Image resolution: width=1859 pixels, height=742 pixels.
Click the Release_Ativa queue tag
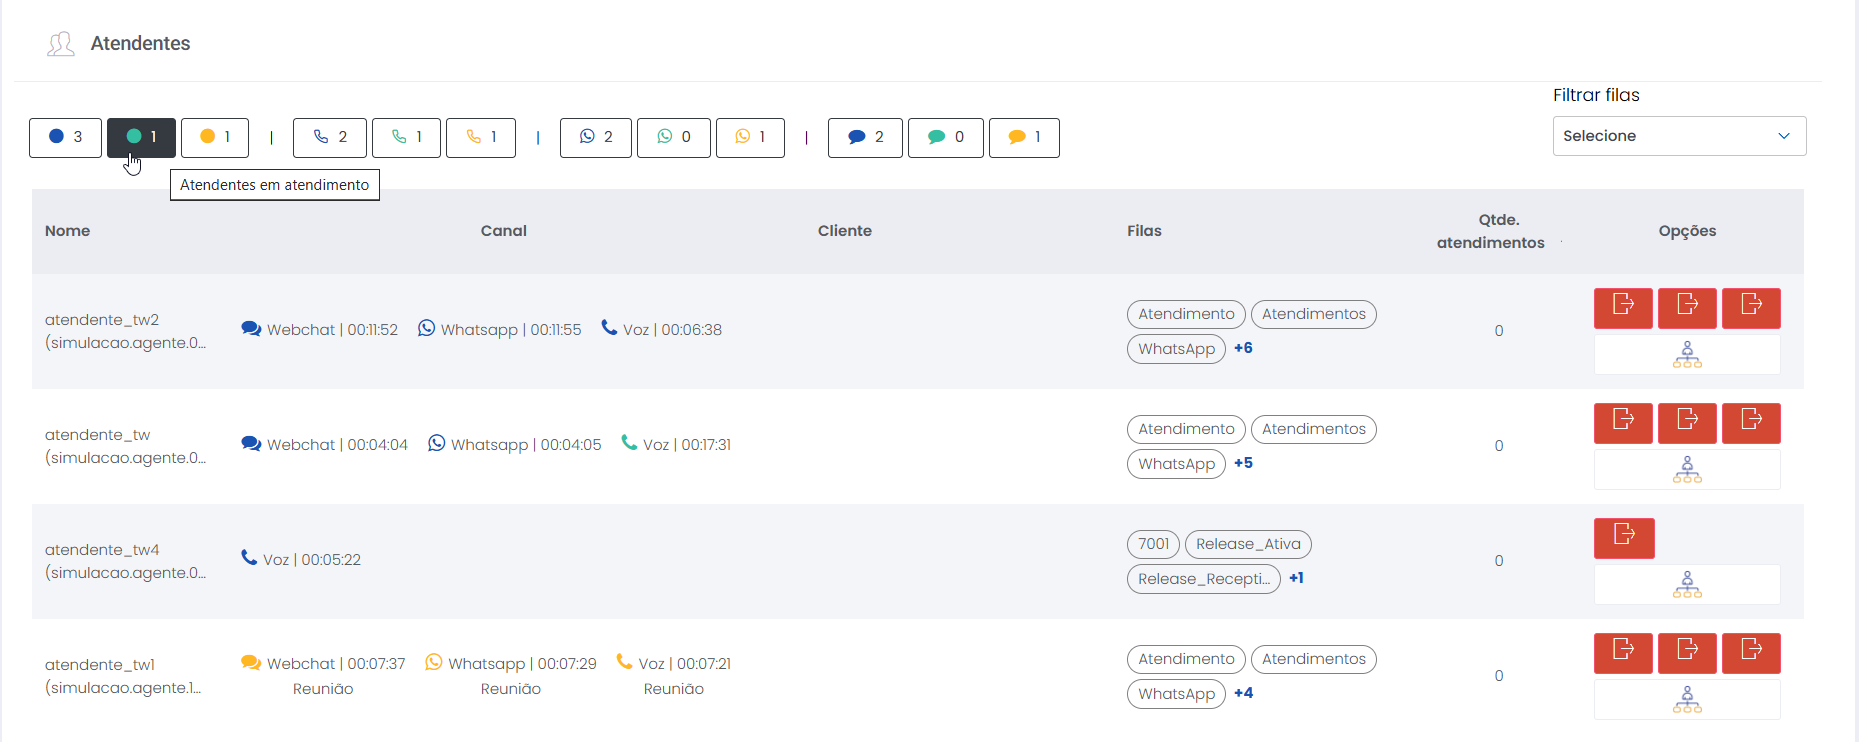pyautogui.click(x=1247, y=544)
